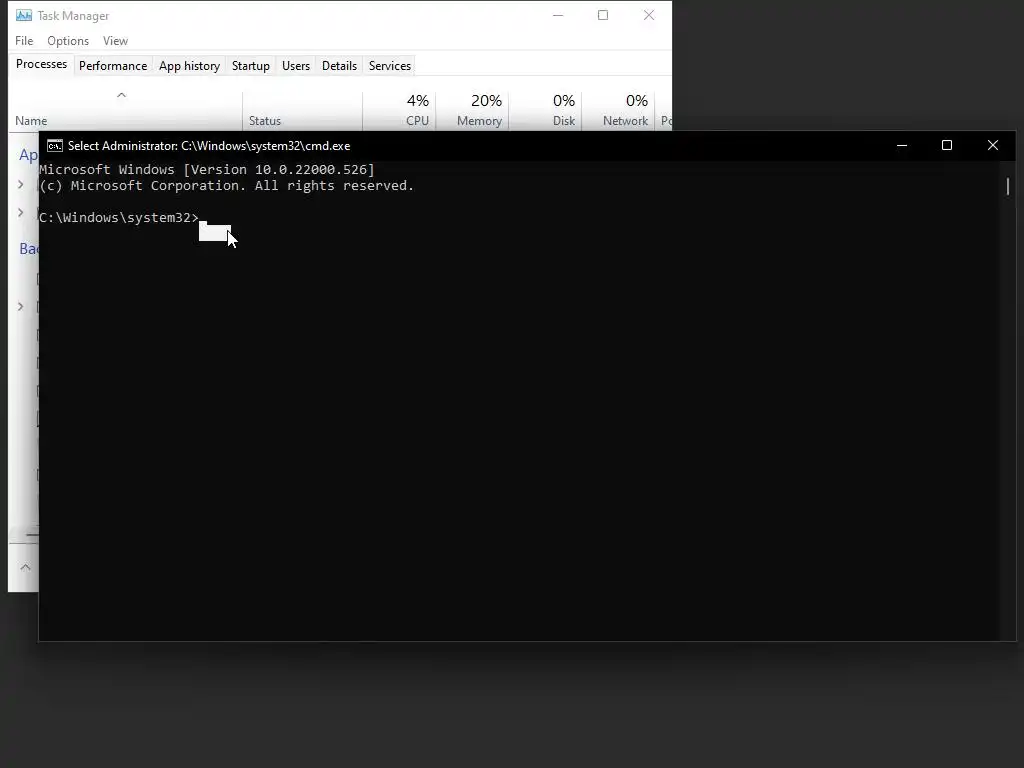Open the Options menu in Task Manager
Image resolution: width=1024 pixels, height=768 pixels.
click(68, 40)
